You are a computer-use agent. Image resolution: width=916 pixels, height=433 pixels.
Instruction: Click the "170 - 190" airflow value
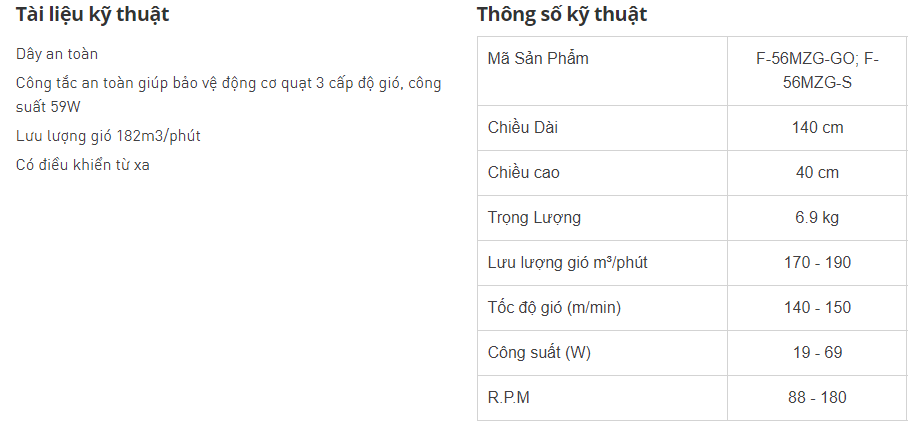[817, 263]
